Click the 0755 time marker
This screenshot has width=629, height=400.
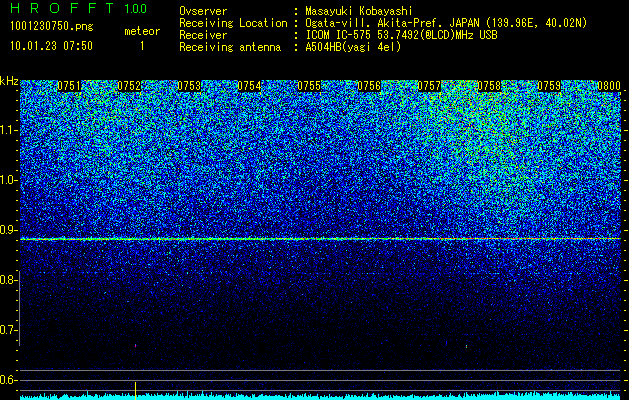(x=309, y=86)
